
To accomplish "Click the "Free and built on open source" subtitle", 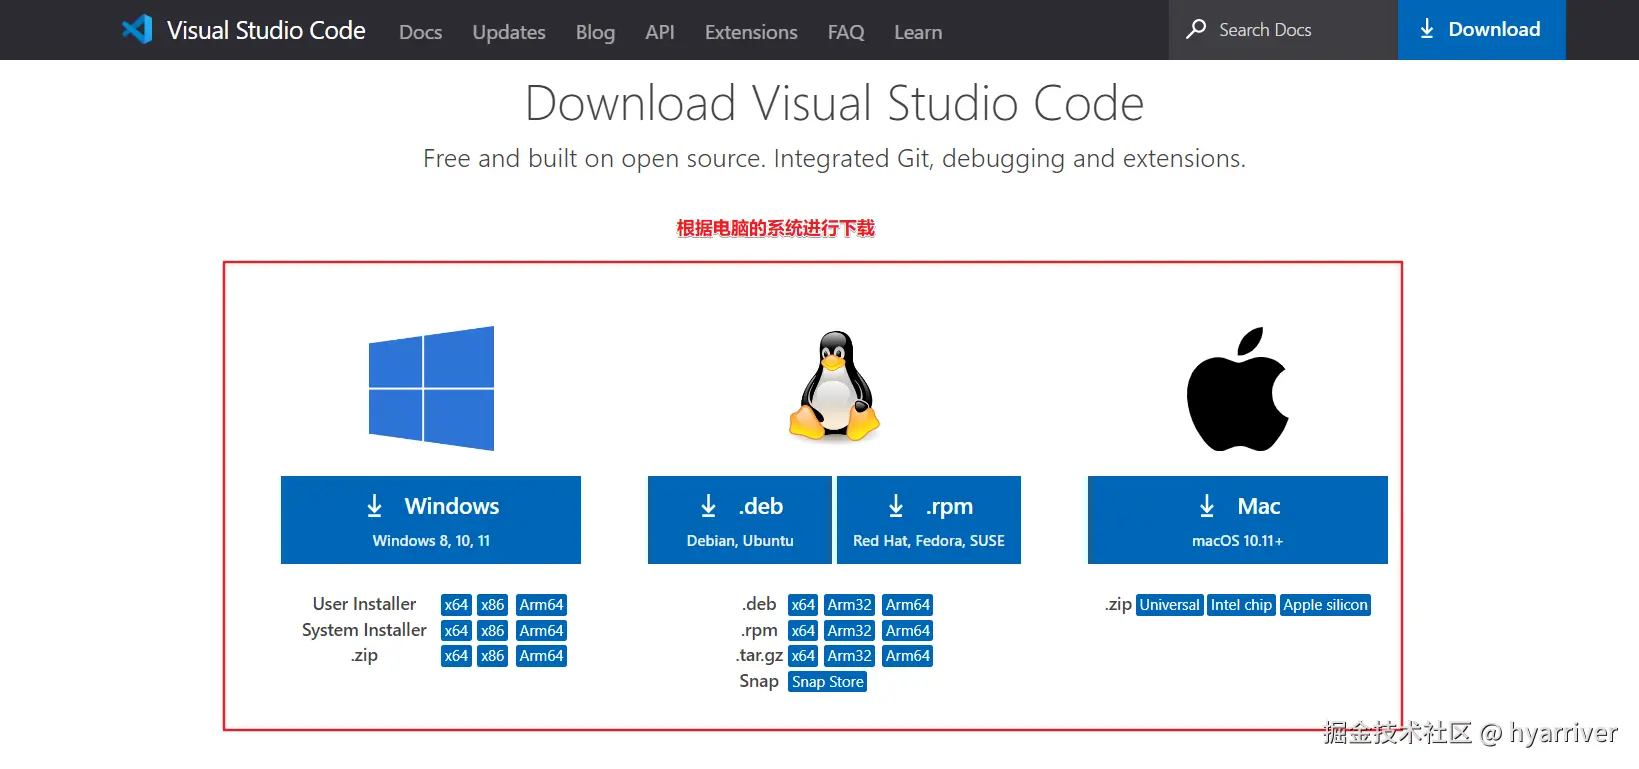I will (x=834, y=159).
